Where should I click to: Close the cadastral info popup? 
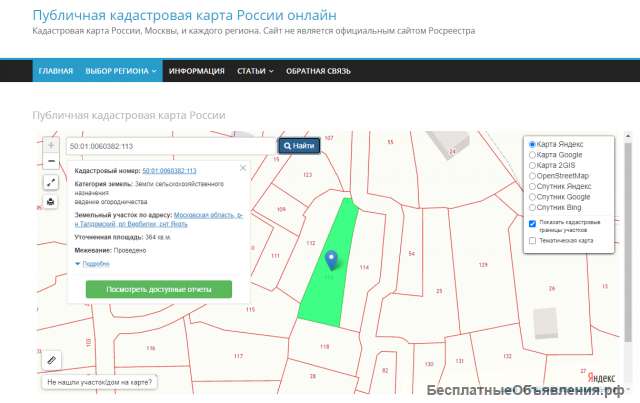(x=243, y=168)
